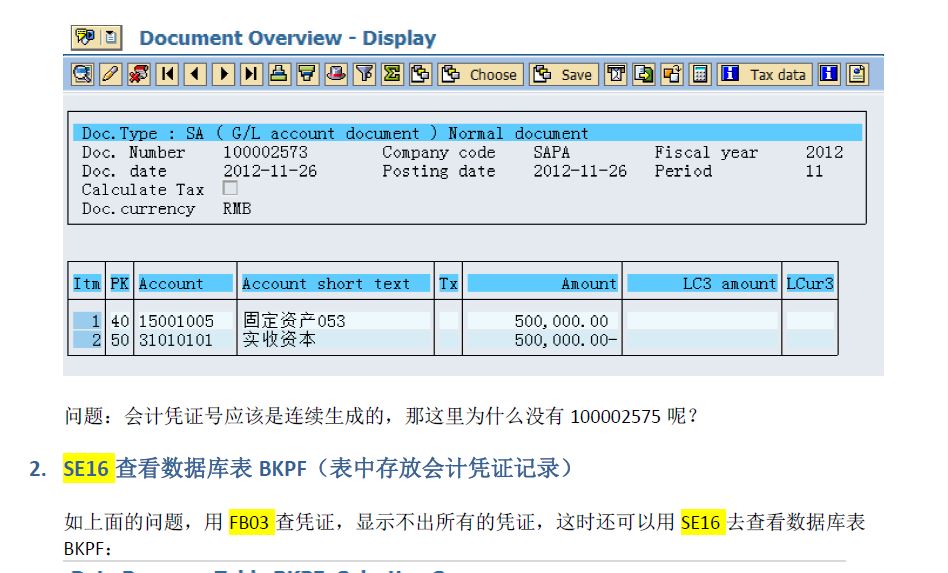Click the Doc.Type SA header line

467,133
